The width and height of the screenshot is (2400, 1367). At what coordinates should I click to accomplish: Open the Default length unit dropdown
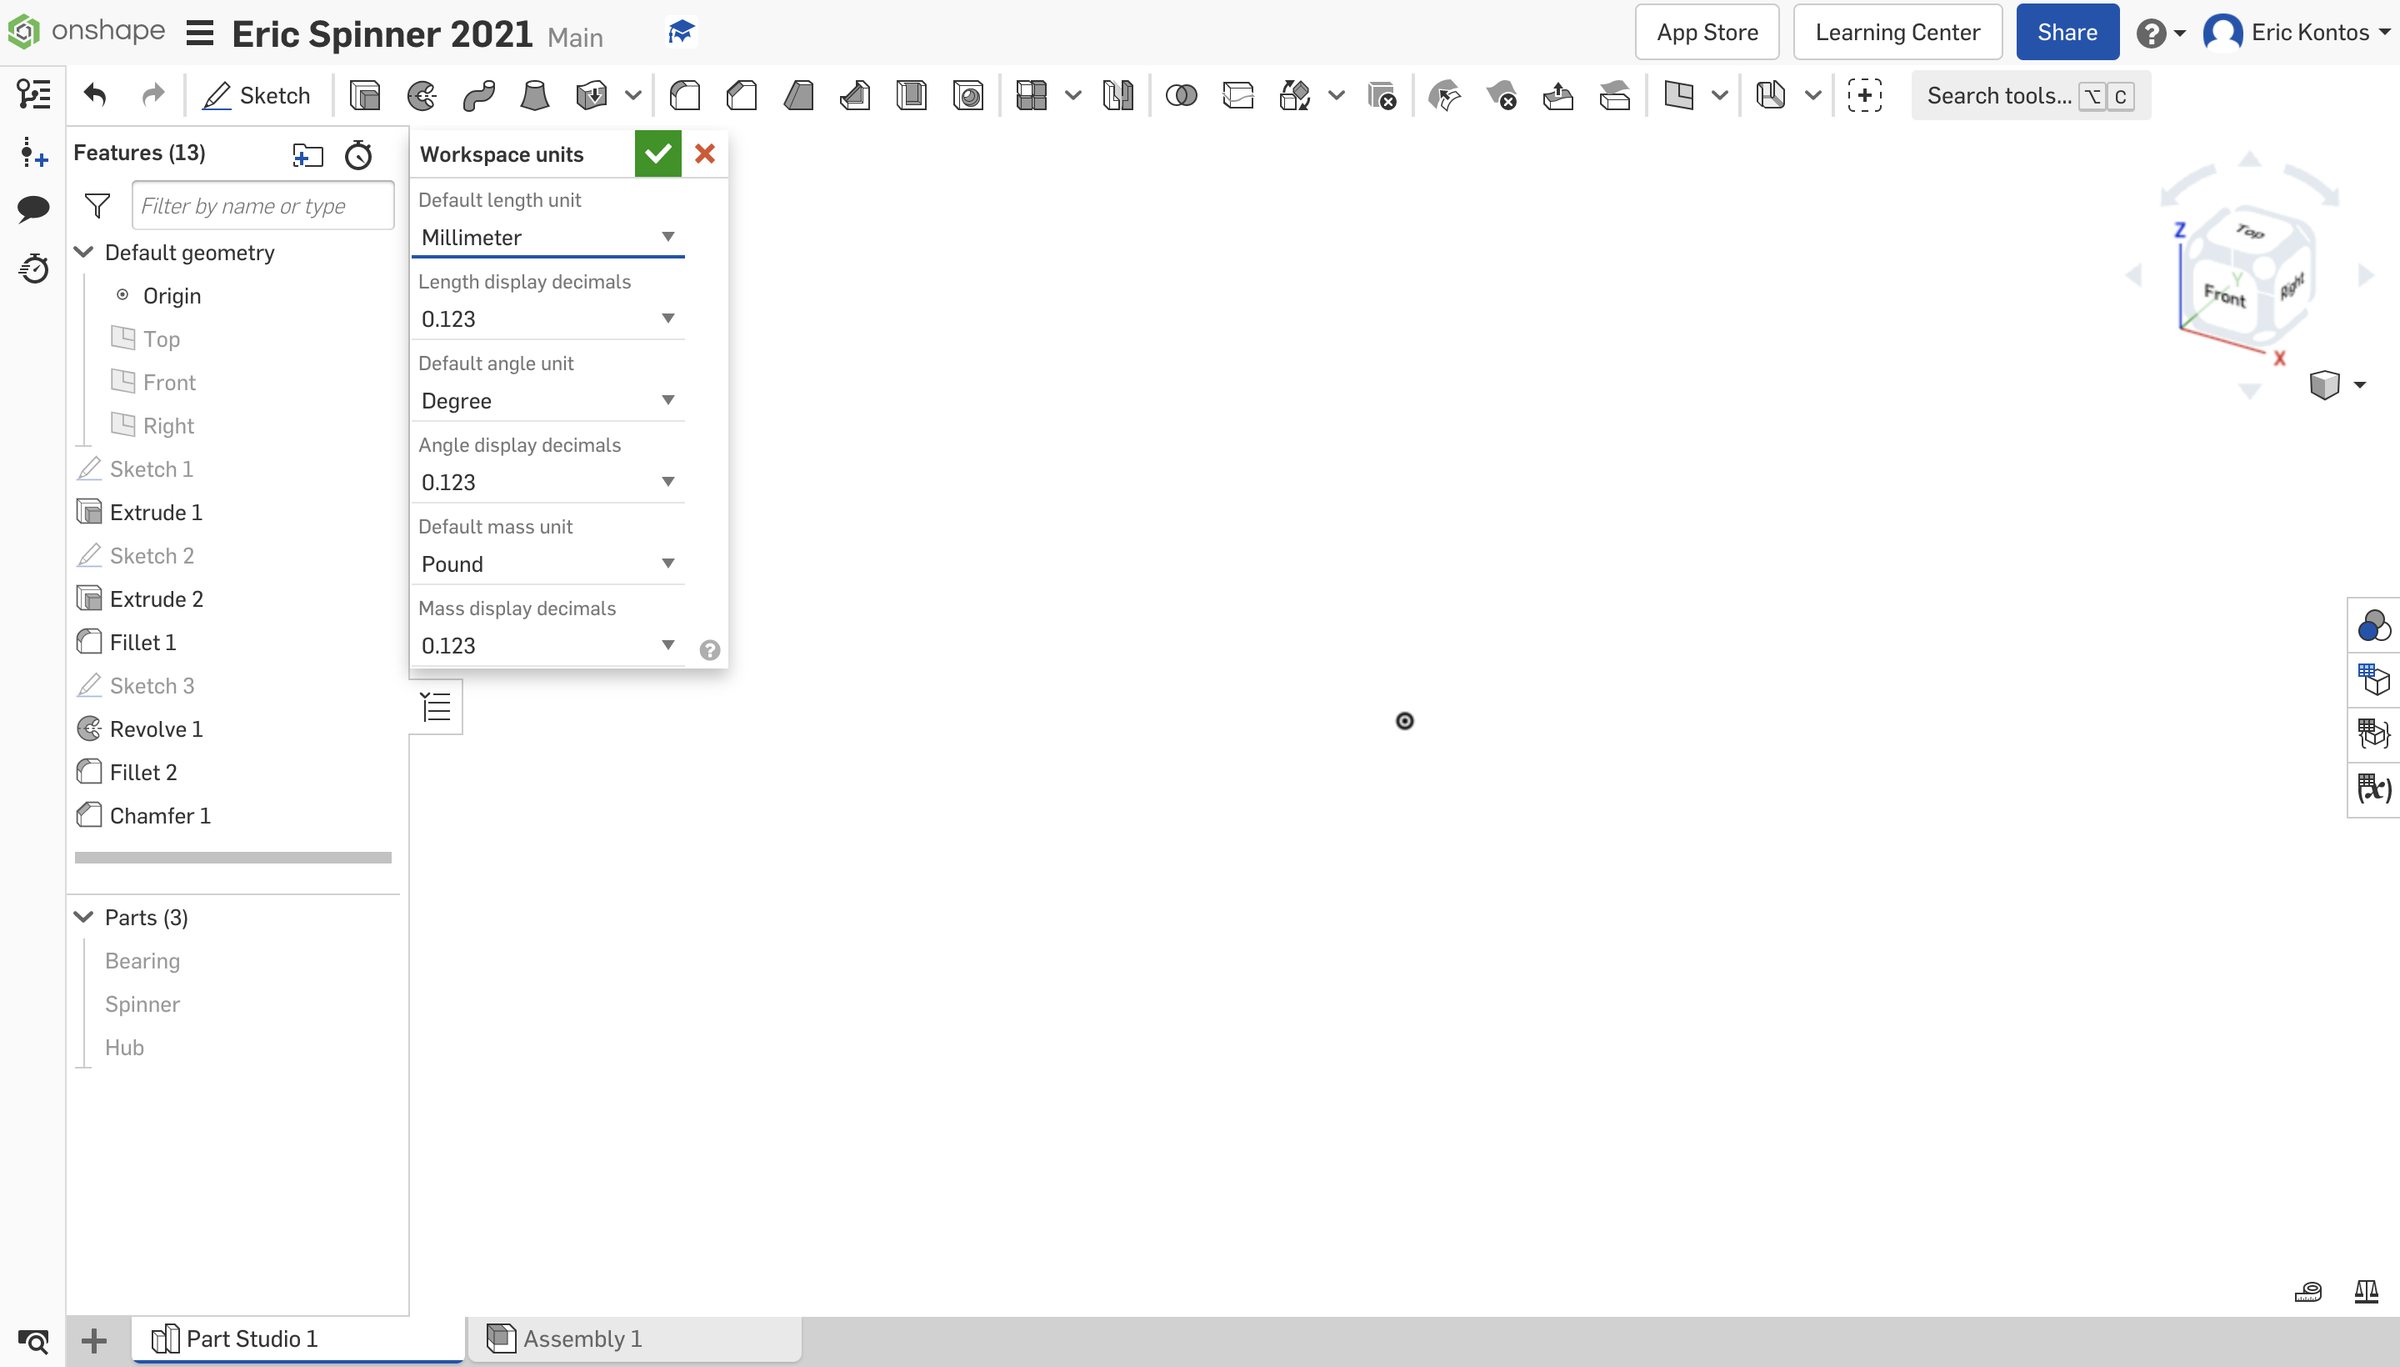[x=548, y=237]
